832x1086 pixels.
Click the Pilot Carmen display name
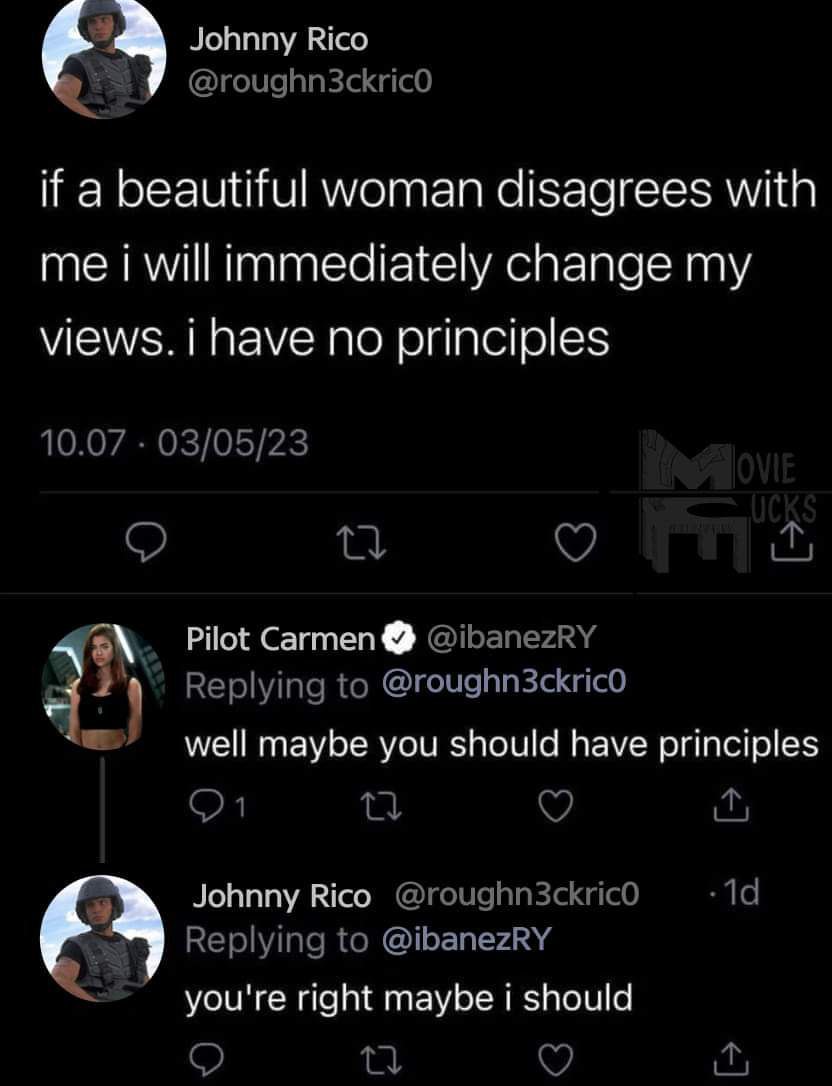coord(280,638)
